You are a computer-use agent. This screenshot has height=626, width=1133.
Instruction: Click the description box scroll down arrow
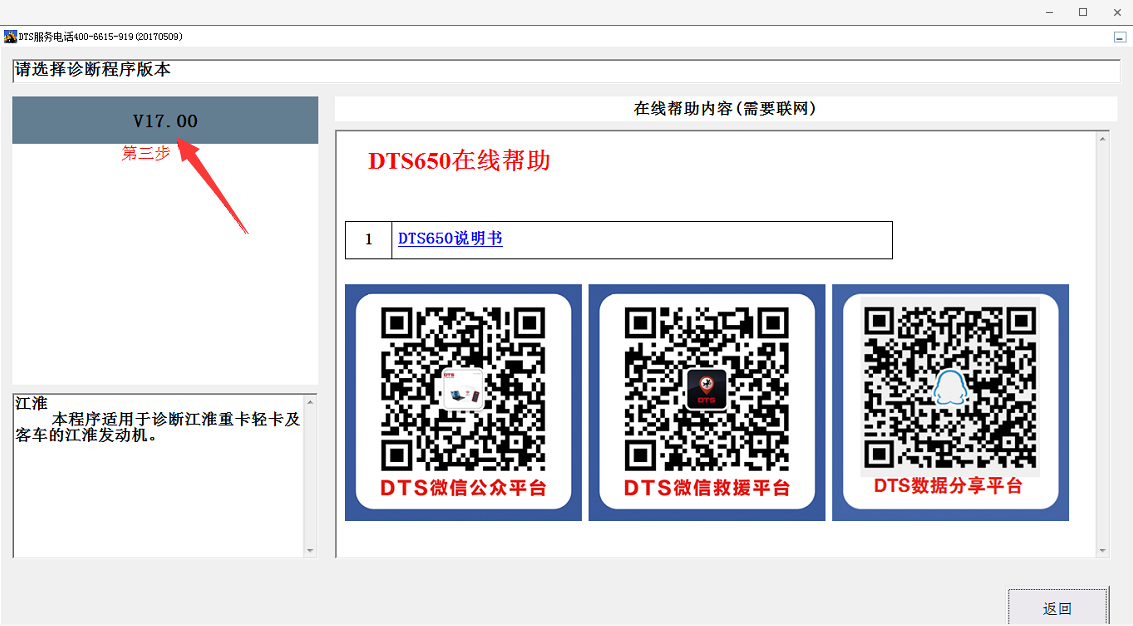(x=311, y=551)
